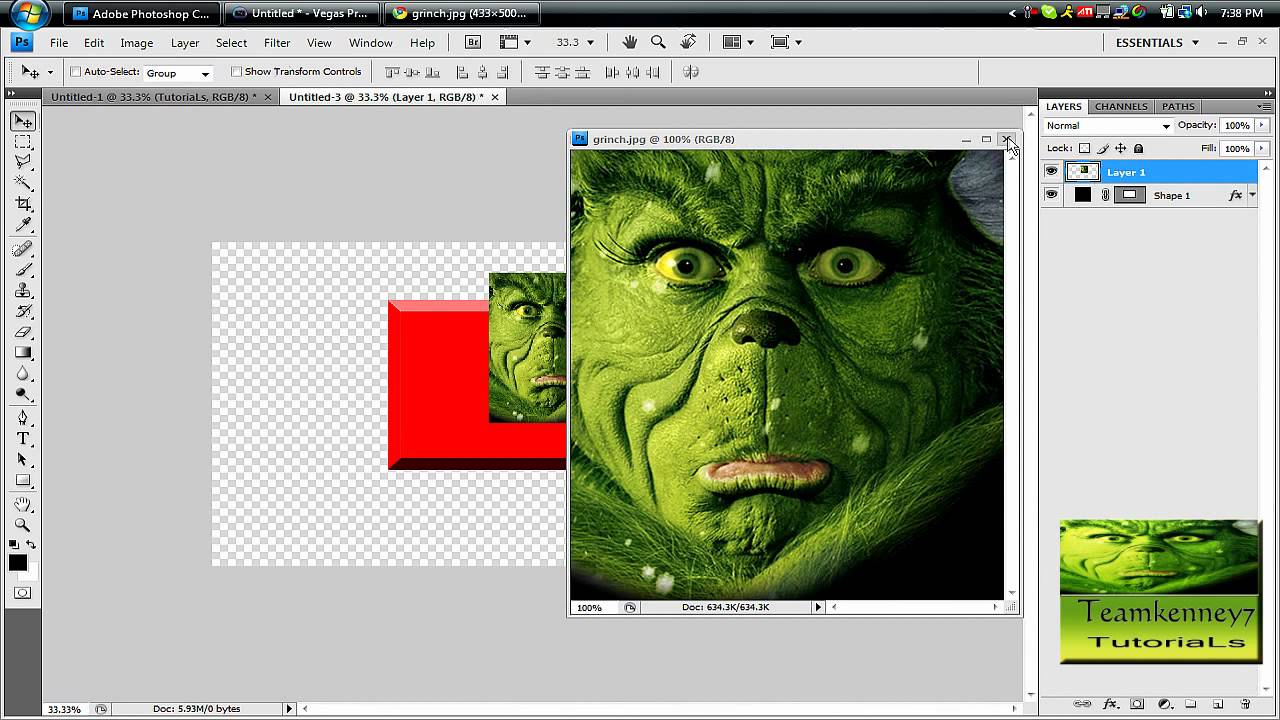The image size is (1280, 720).
Task: Enable the Auto-Select checkbox
Action: [x=75, y=72]
